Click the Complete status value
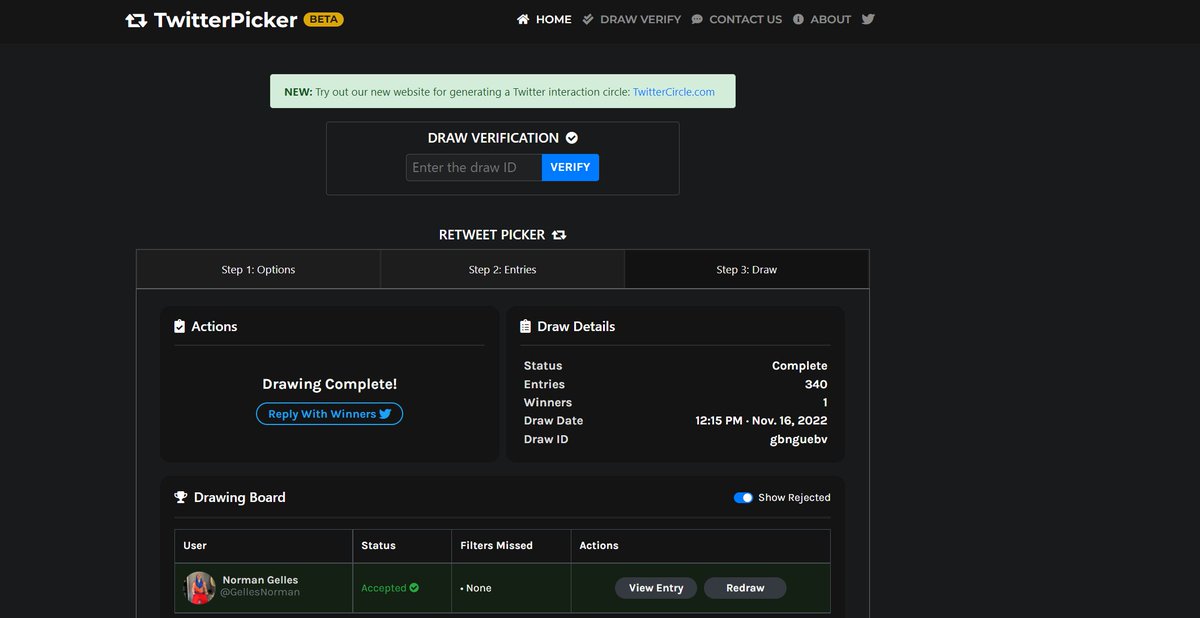This screenshot has height=618, width=1200. click(x=800, y=366)
